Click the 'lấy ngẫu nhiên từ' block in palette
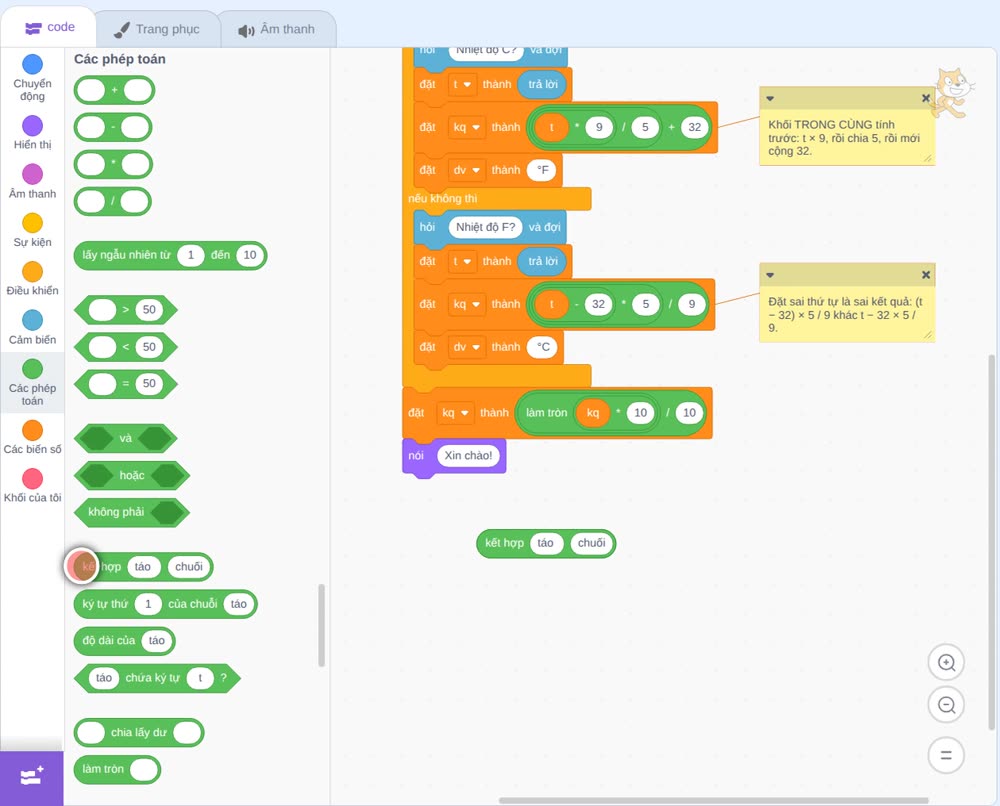1000x806 pixels. tap(170, 255)
